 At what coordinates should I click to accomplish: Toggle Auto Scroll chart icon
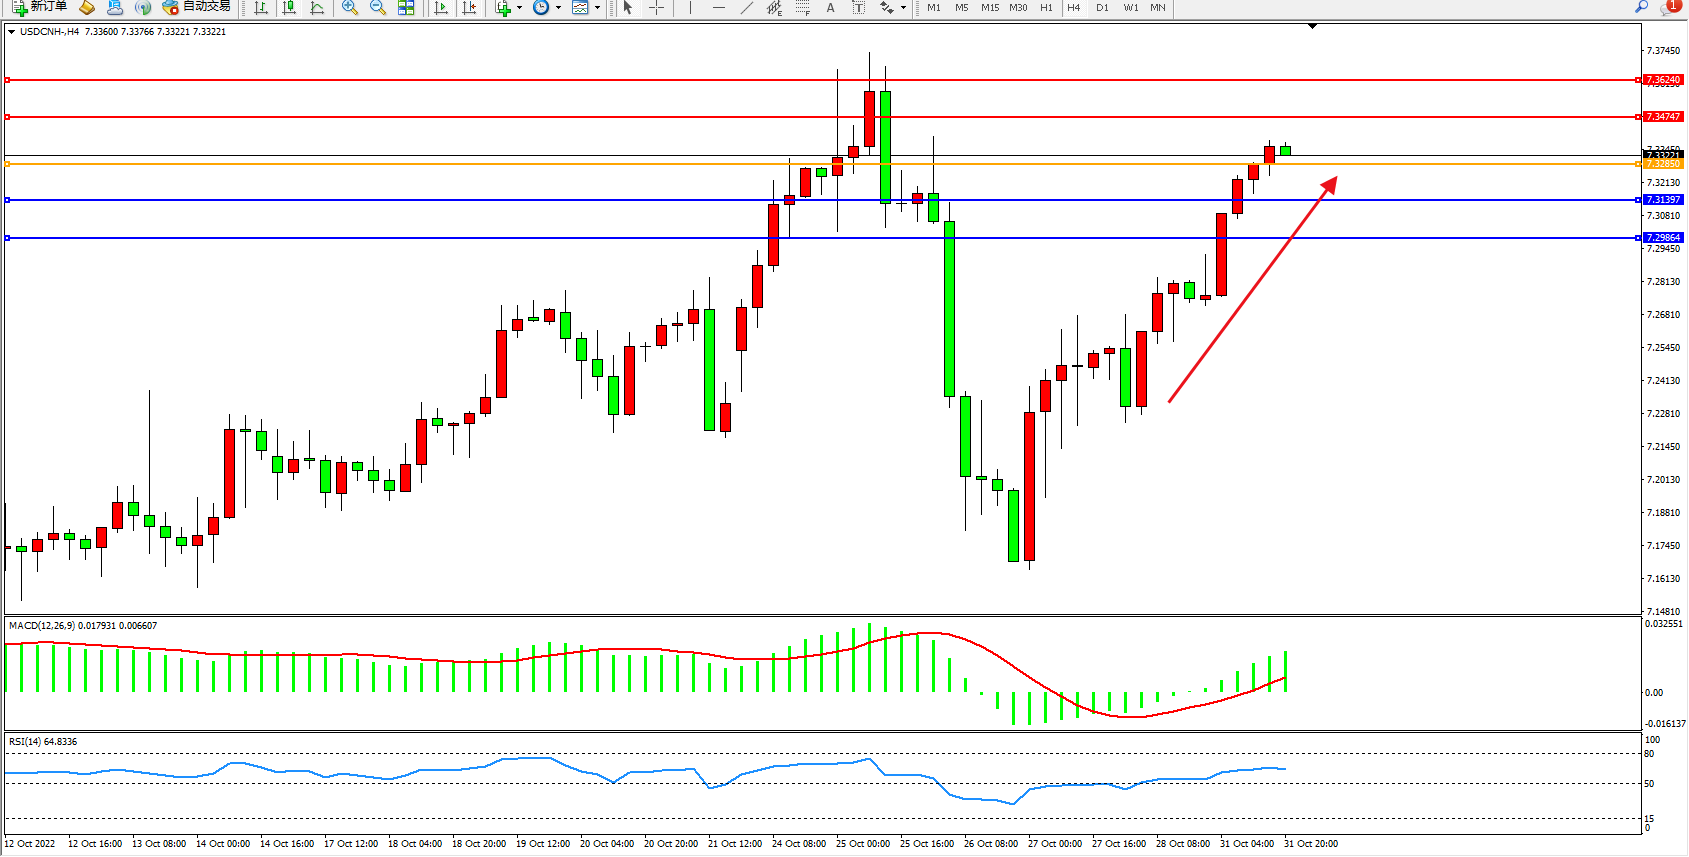pyautogui.click(x=441, y=7)
